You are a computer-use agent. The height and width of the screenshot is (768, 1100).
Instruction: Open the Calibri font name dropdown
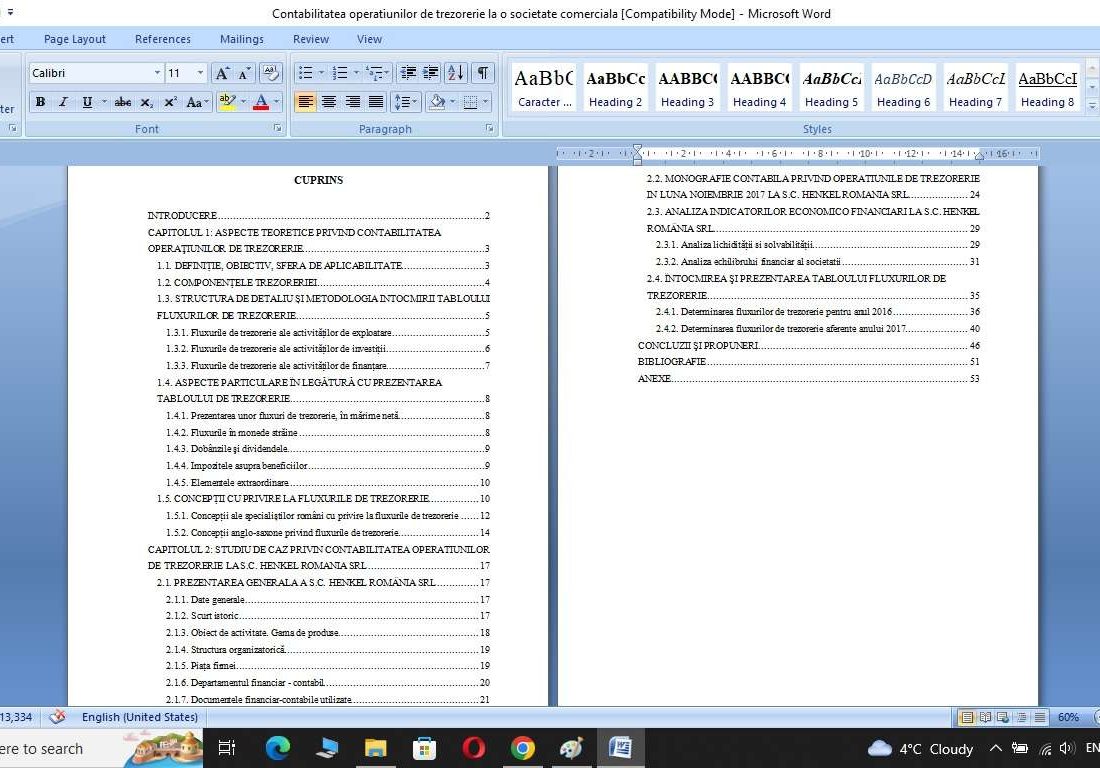157,72
